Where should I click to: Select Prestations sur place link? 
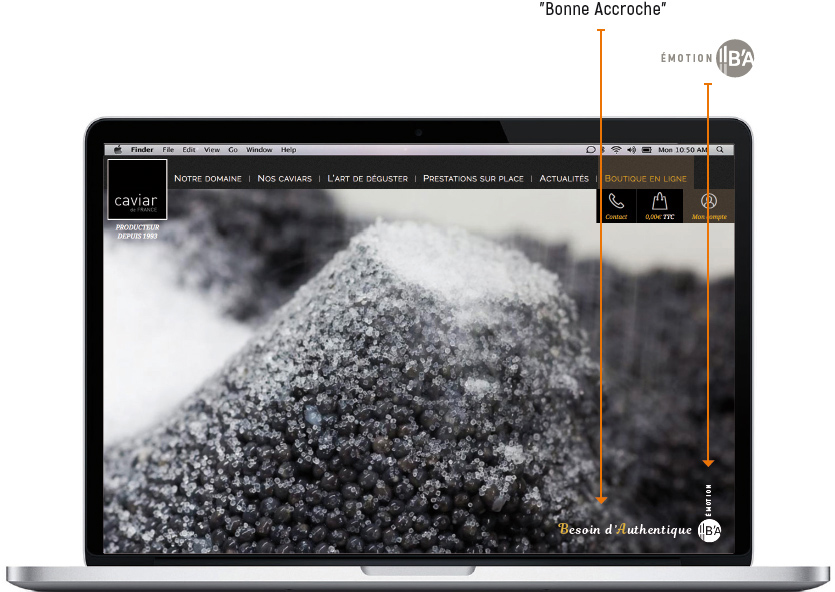[473, 179]
